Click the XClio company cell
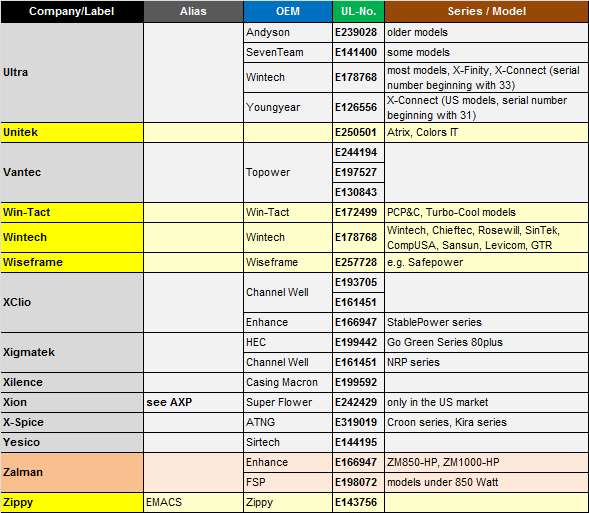This screenshot has height=513, width=589. coord(72,302)
